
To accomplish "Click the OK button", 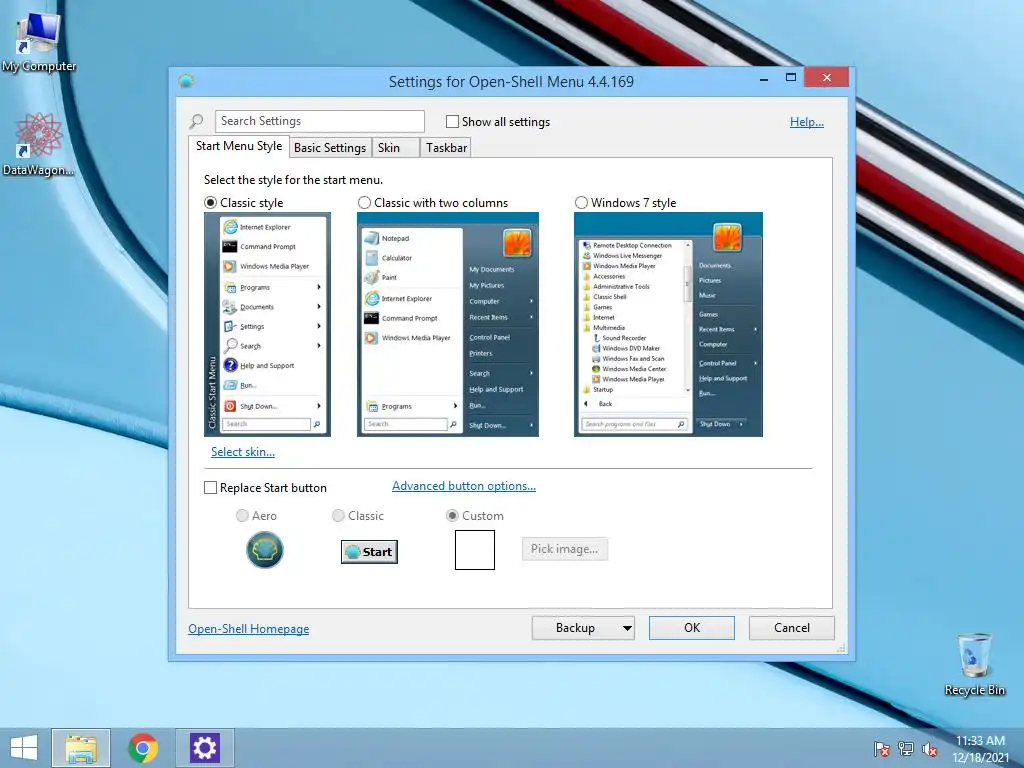I will (692, 628).
